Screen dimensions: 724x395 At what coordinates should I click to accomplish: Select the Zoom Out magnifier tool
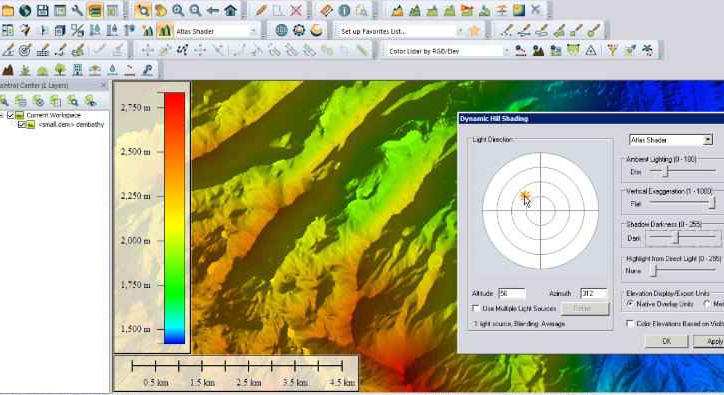point(195,10)
